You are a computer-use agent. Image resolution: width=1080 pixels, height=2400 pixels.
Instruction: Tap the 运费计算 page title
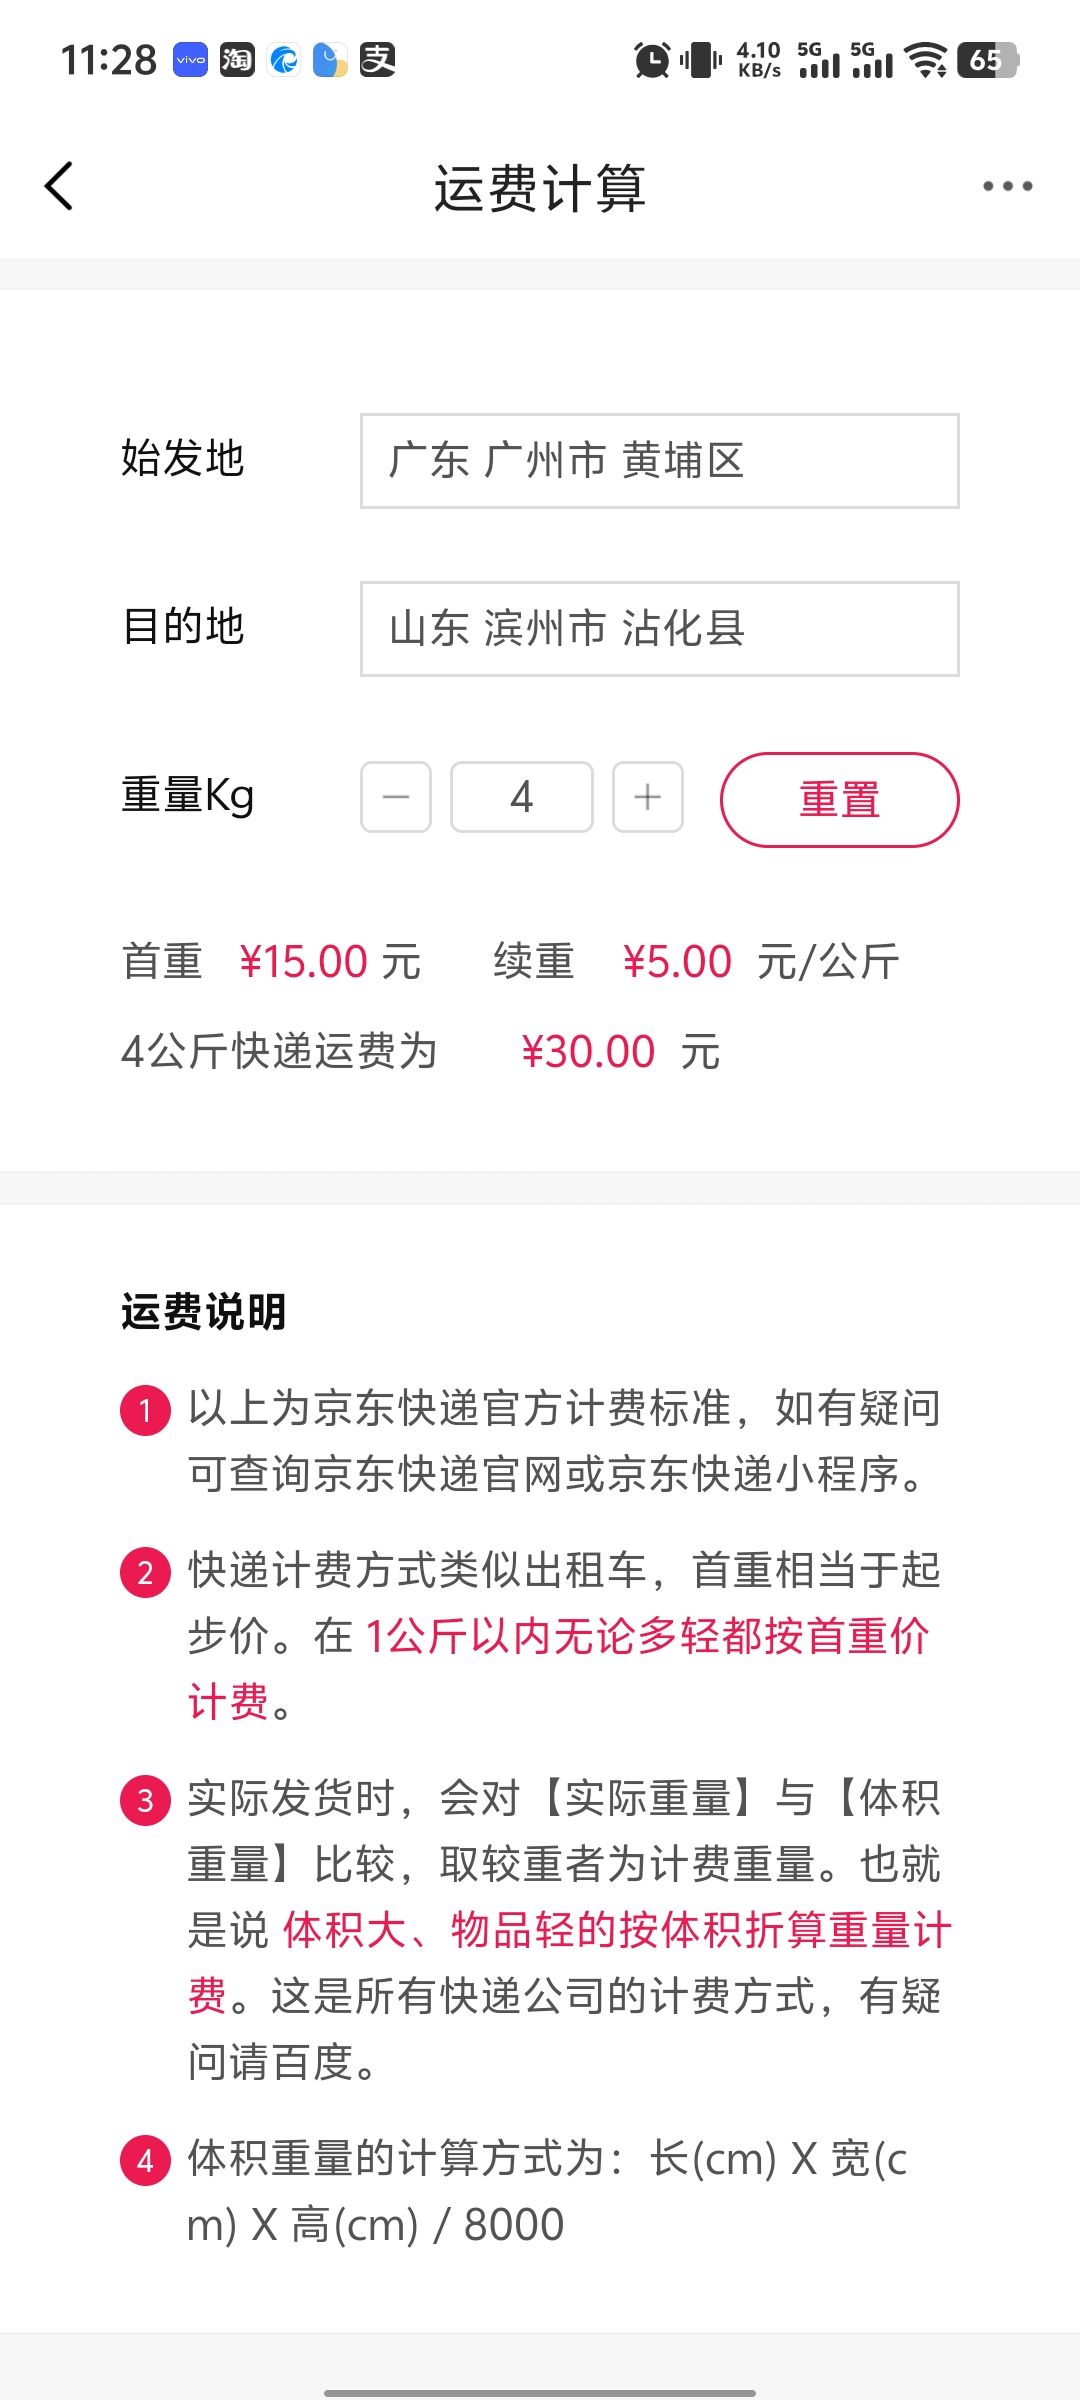pos(540,187)
